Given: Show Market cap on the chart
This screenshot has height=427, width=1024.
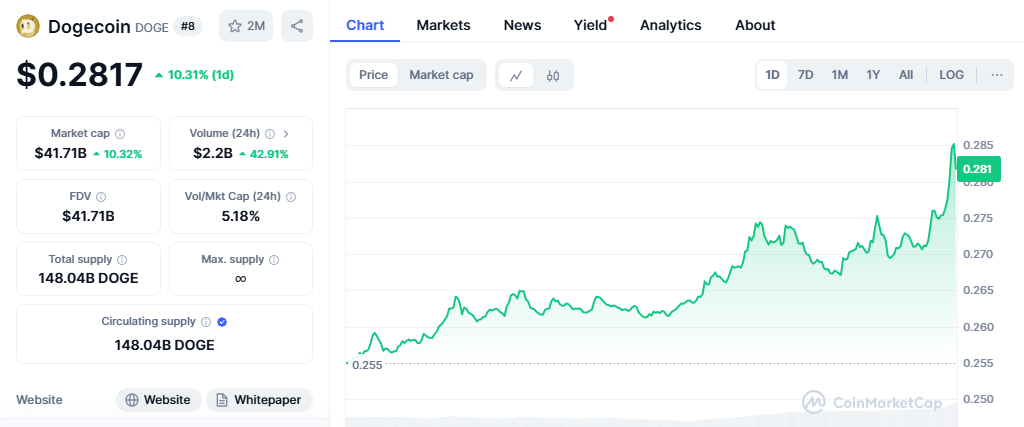Looking at the screenshot, I should coord(441,75).
